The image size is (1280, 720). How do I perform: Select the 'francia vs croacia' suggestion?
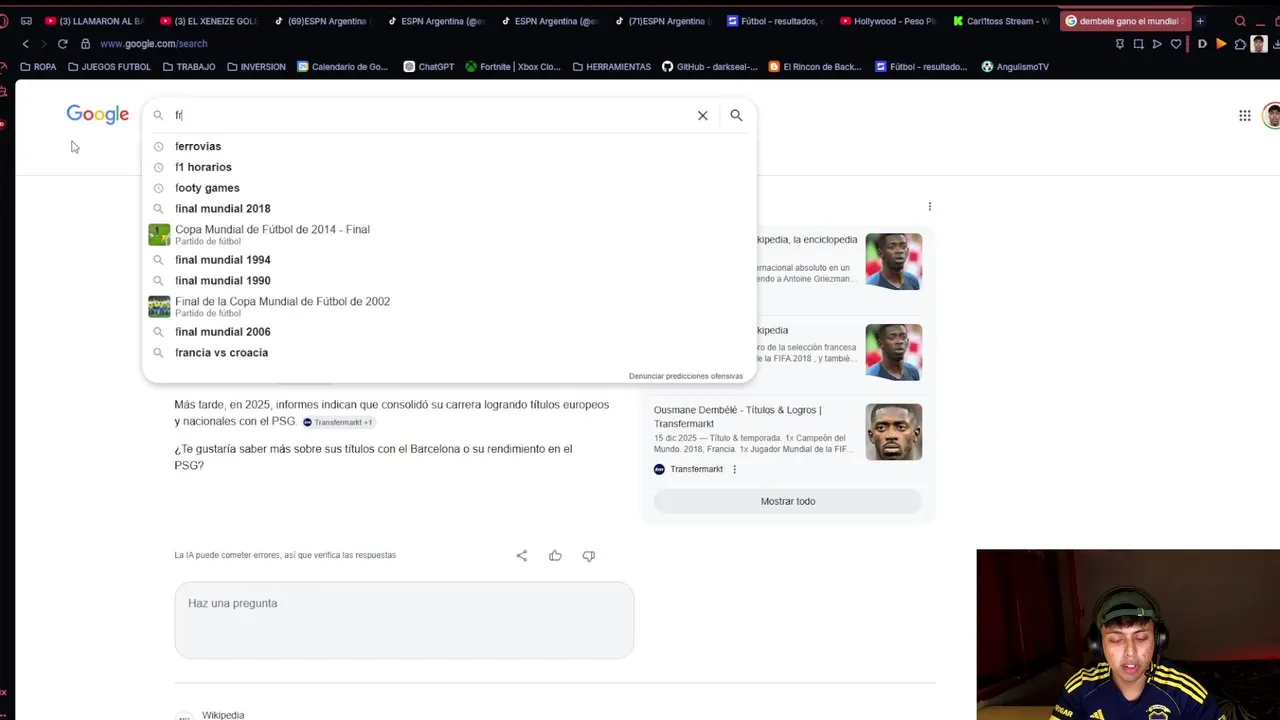tap(449, 353)
